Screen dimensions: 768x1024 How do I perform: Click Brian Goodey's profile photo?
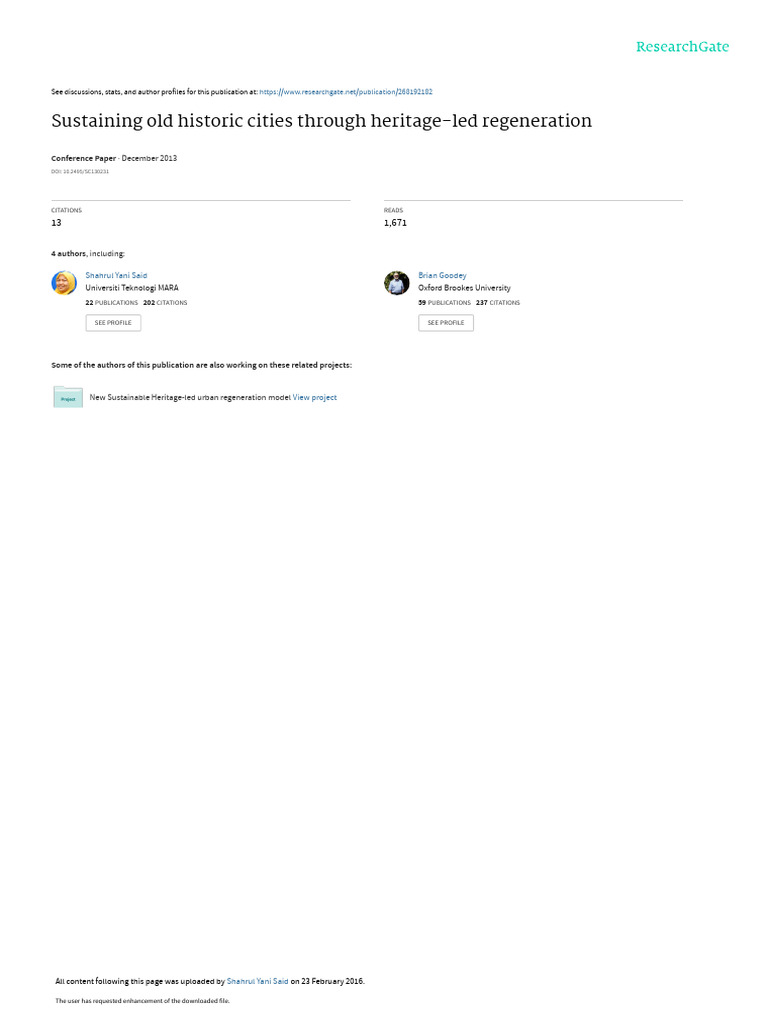[x=396, y=283]
